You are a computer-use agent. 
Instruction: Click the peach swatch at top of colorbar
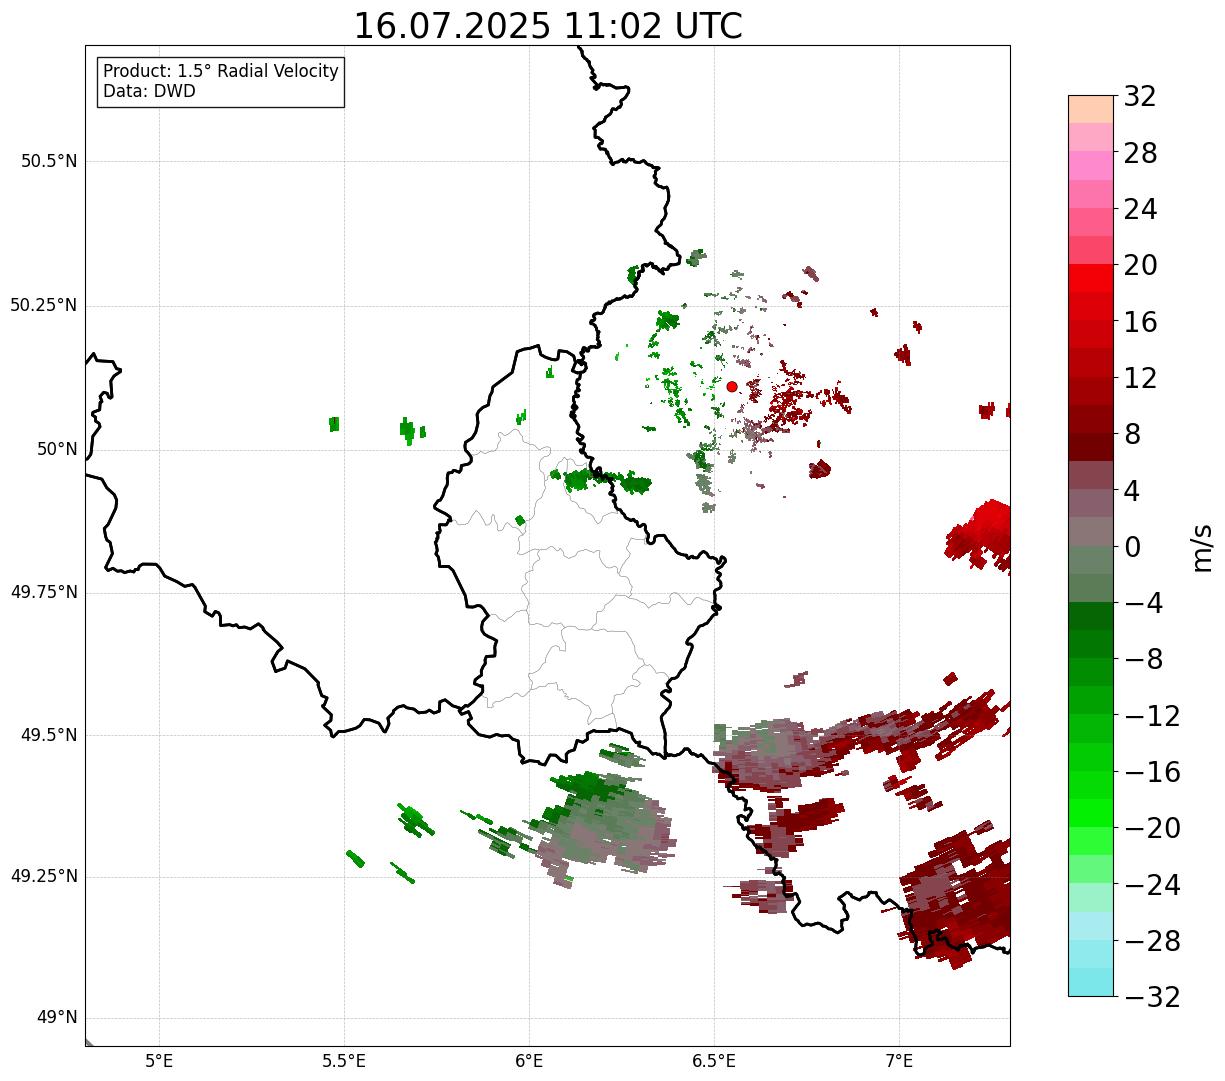(1091, 109)
